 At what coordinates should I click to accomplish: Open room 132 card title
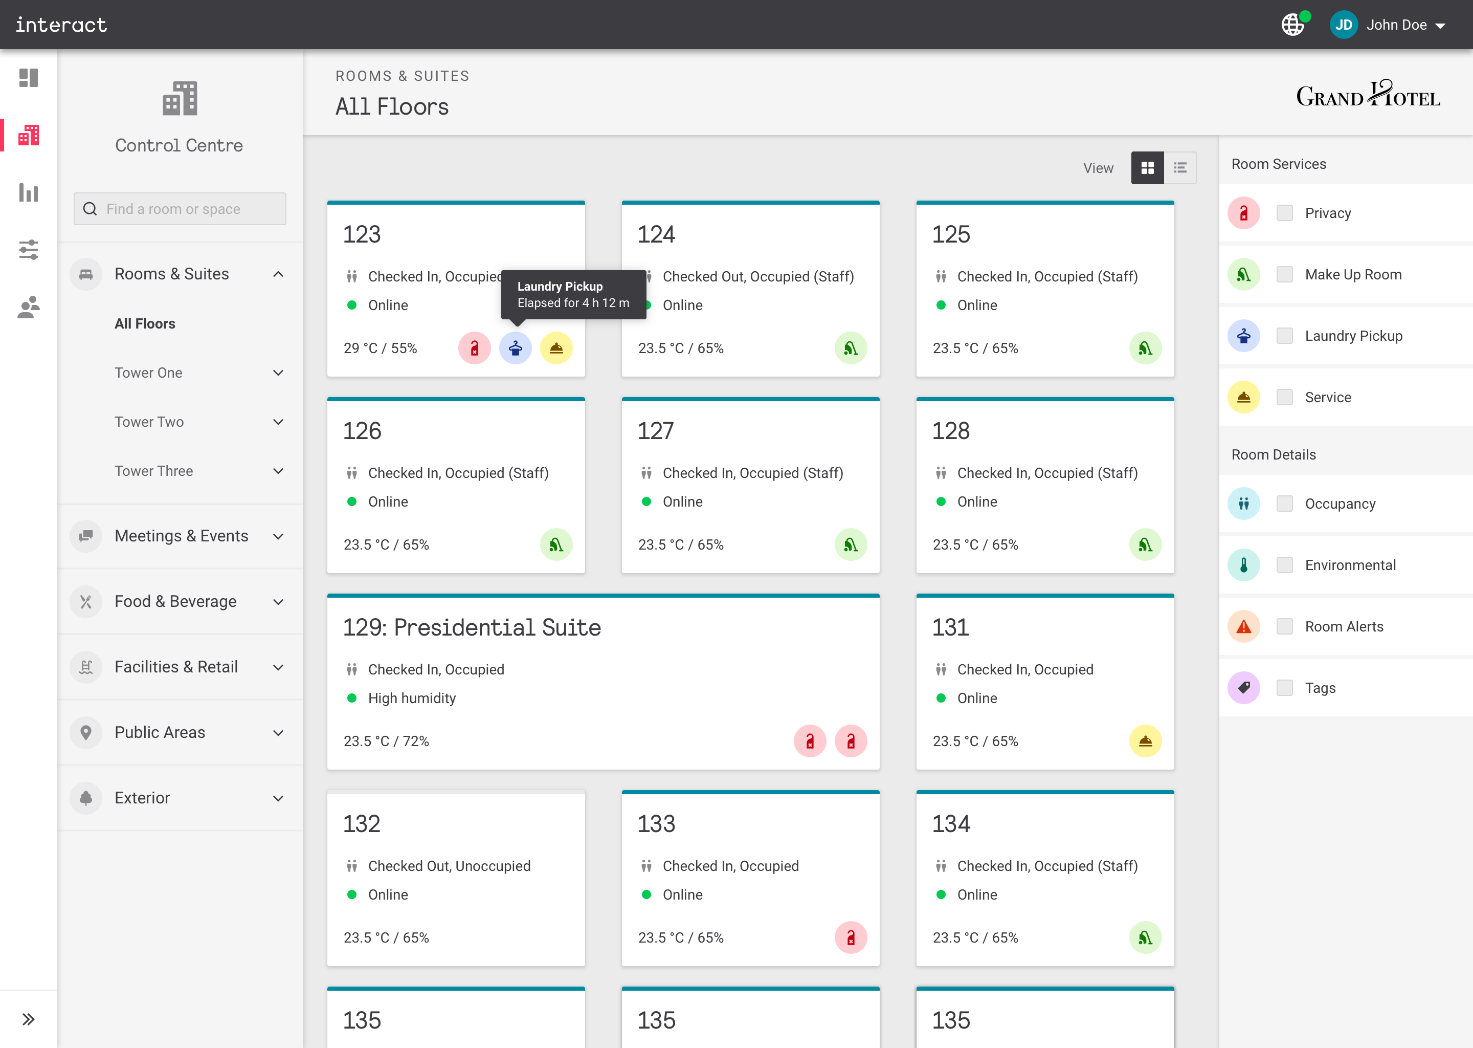coord(362,824)
